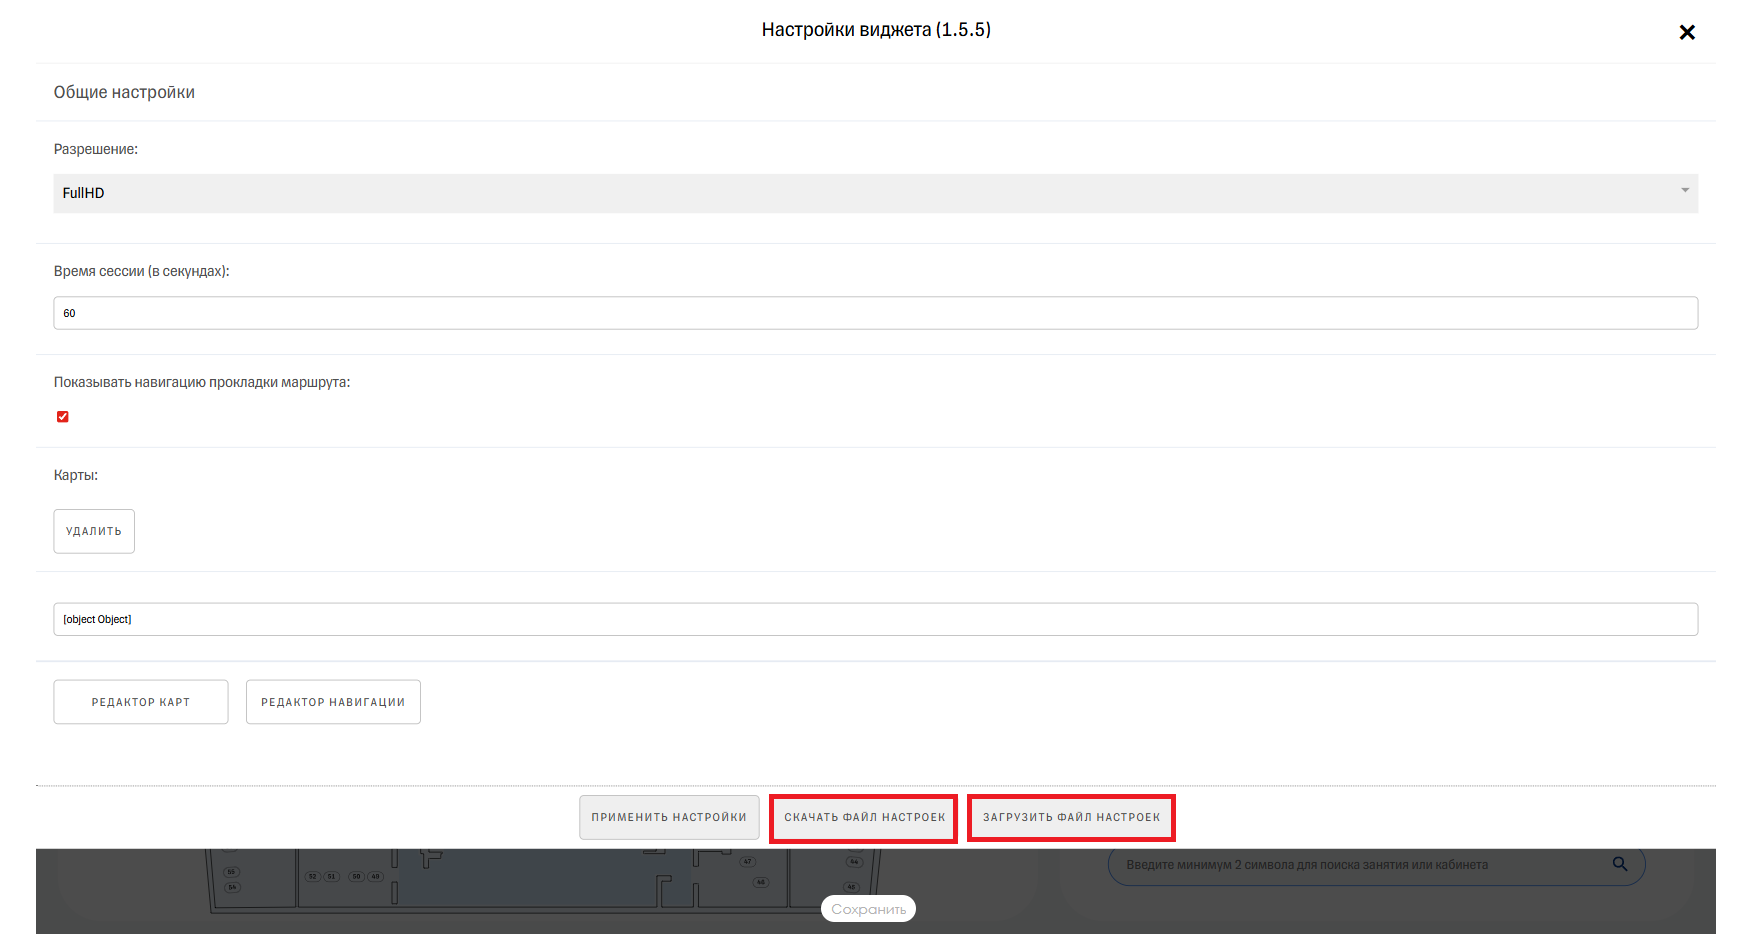1748x934 pixels.
Task: Click Загрузить файл настроек button
Action: coord(1071,818)
